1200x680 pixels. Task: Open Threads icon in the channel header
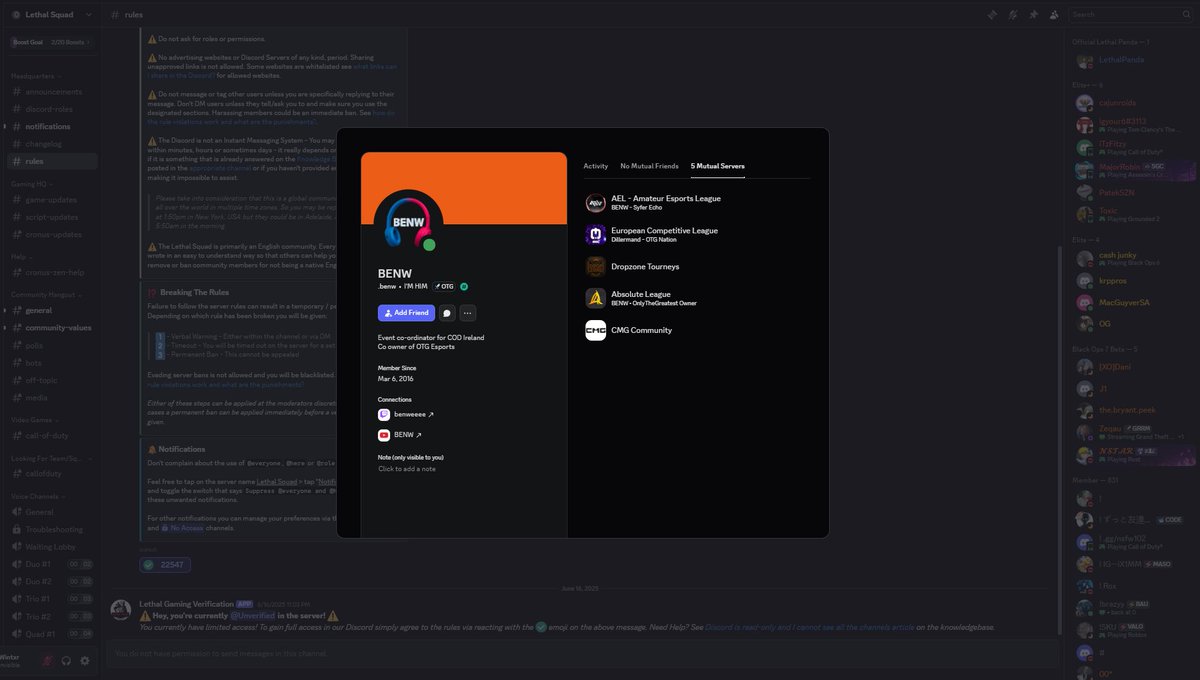(x=992, y=15)
